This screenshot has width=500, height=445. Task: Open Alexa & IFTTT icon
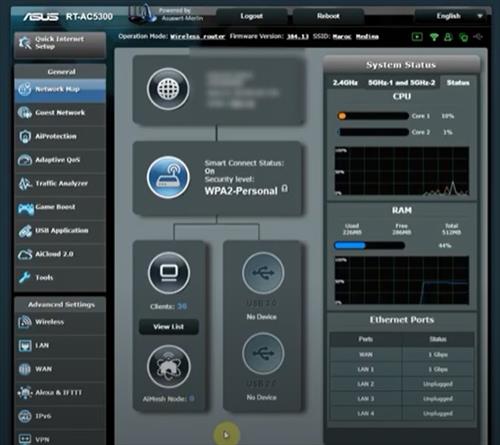coord(25,393)
